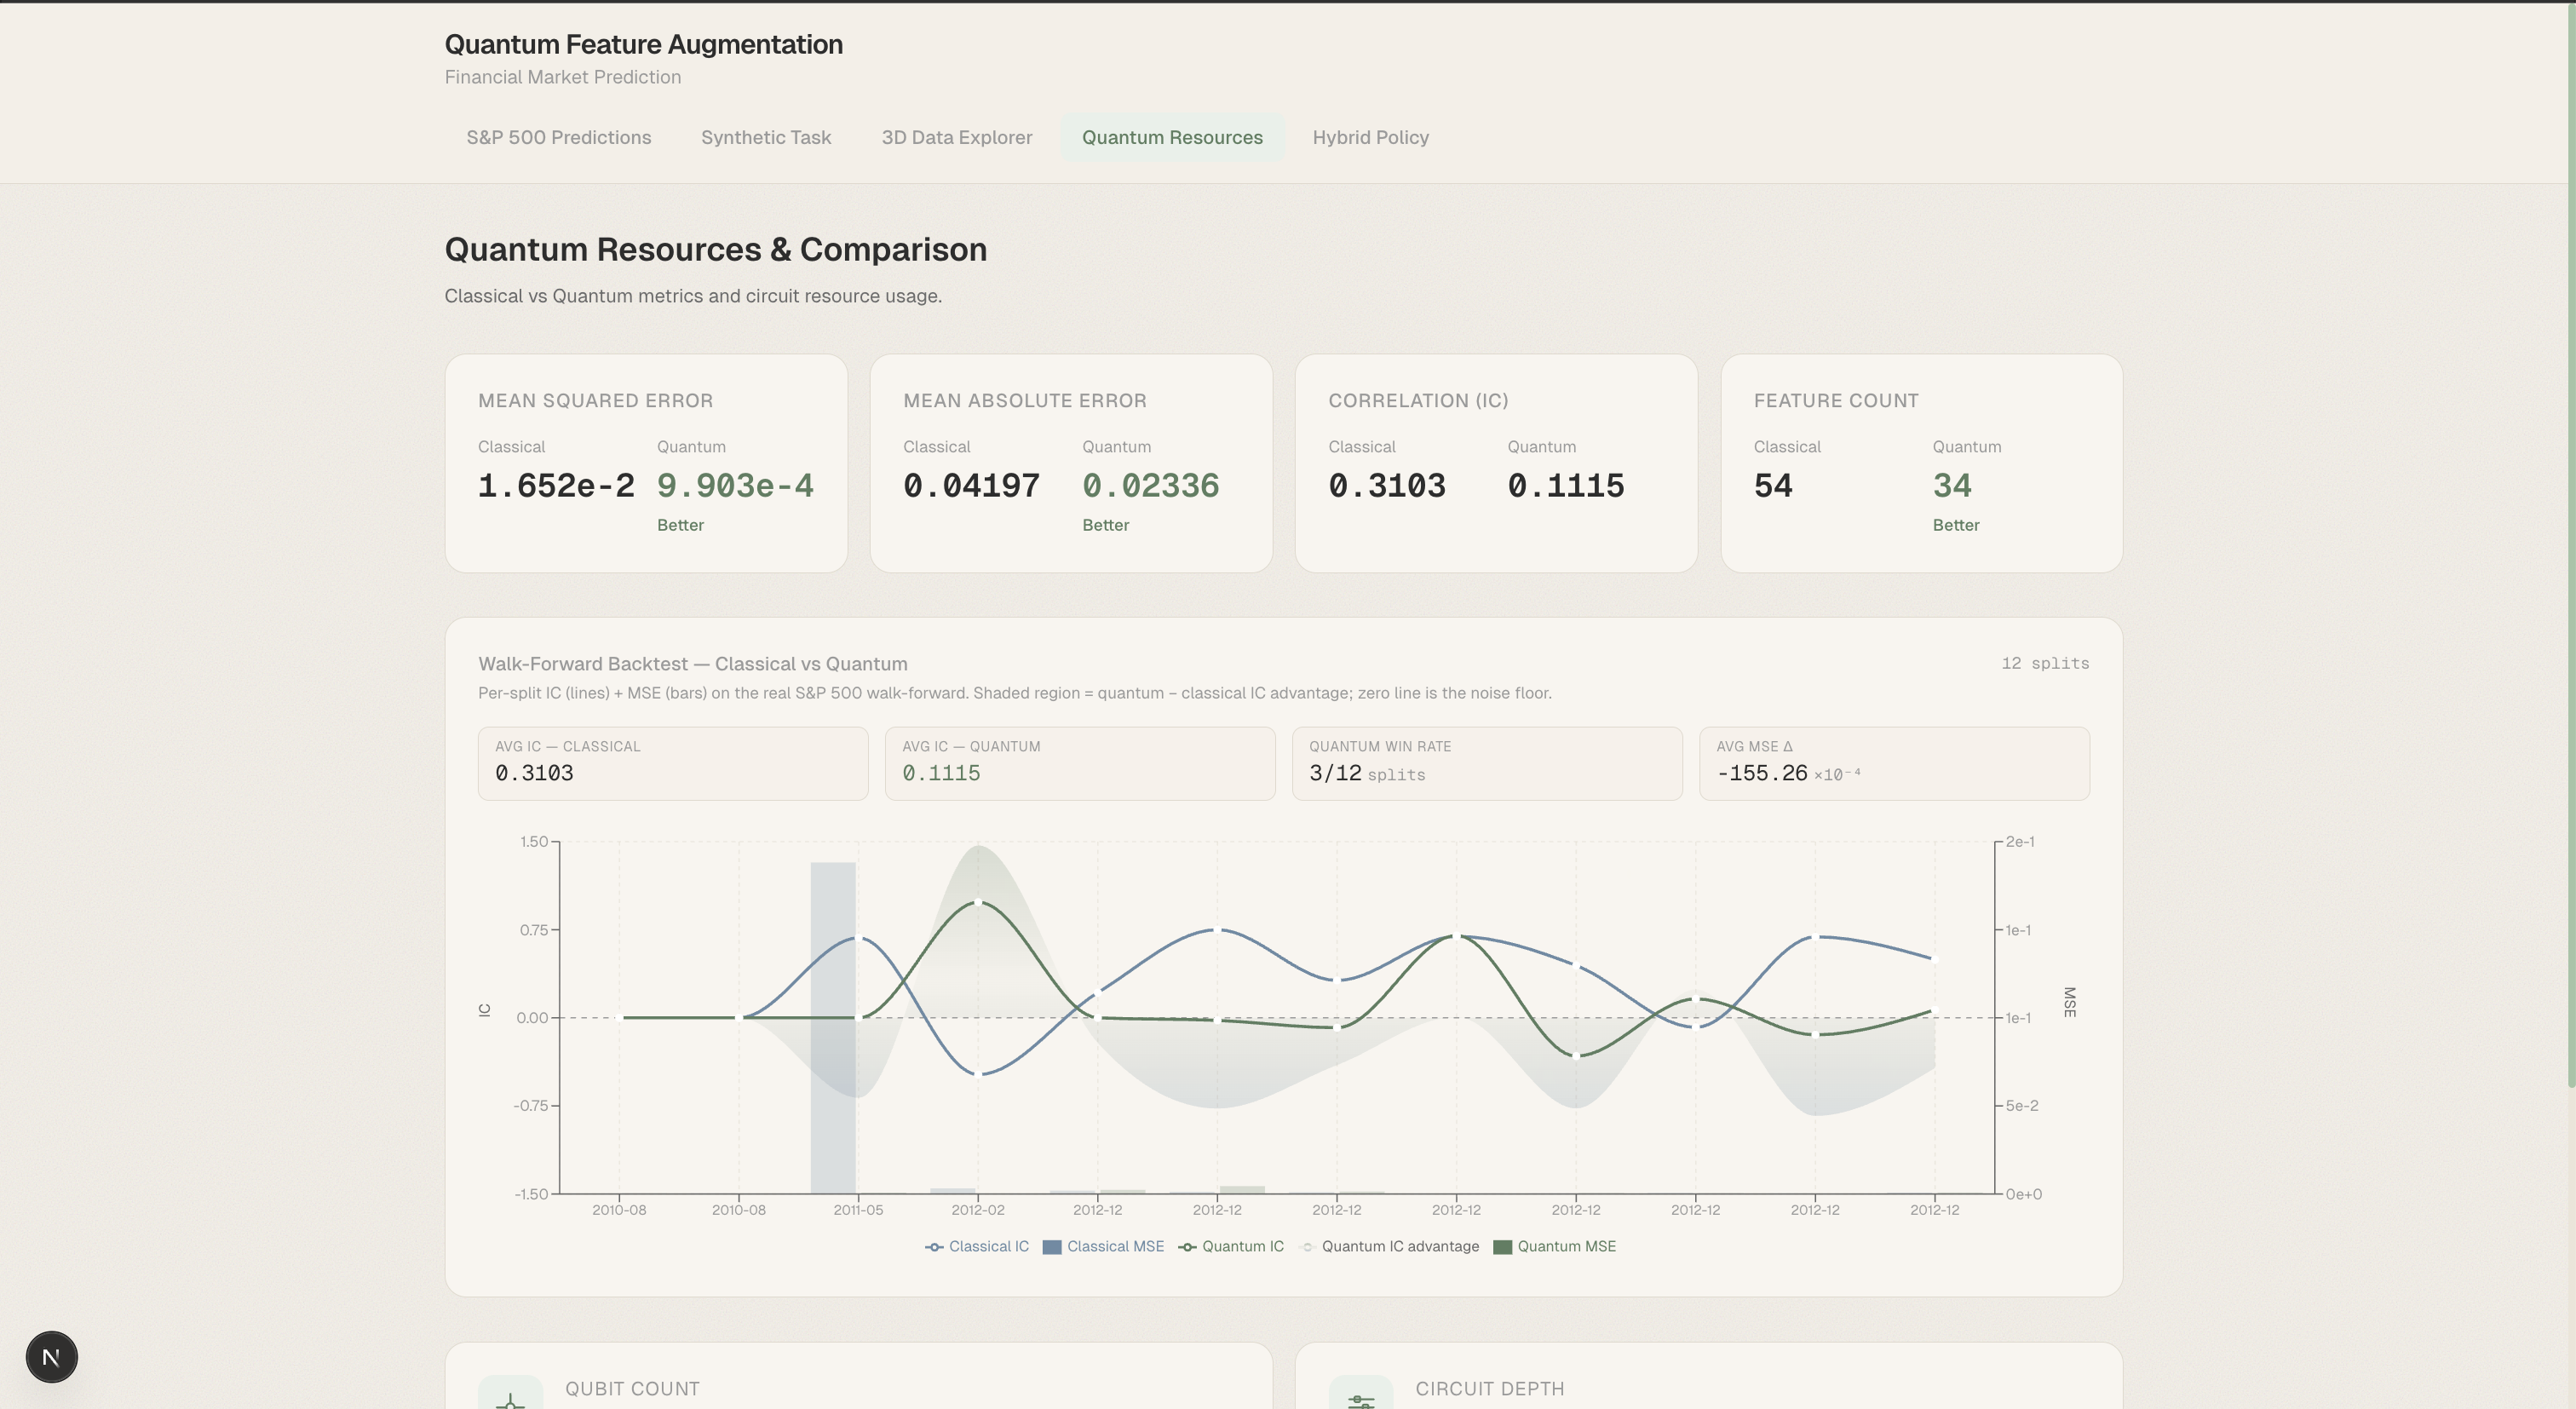Screen dimensions: 2576x1409
Task: Click the Quantum Win Rate stat box
Action: [1486, 763]
